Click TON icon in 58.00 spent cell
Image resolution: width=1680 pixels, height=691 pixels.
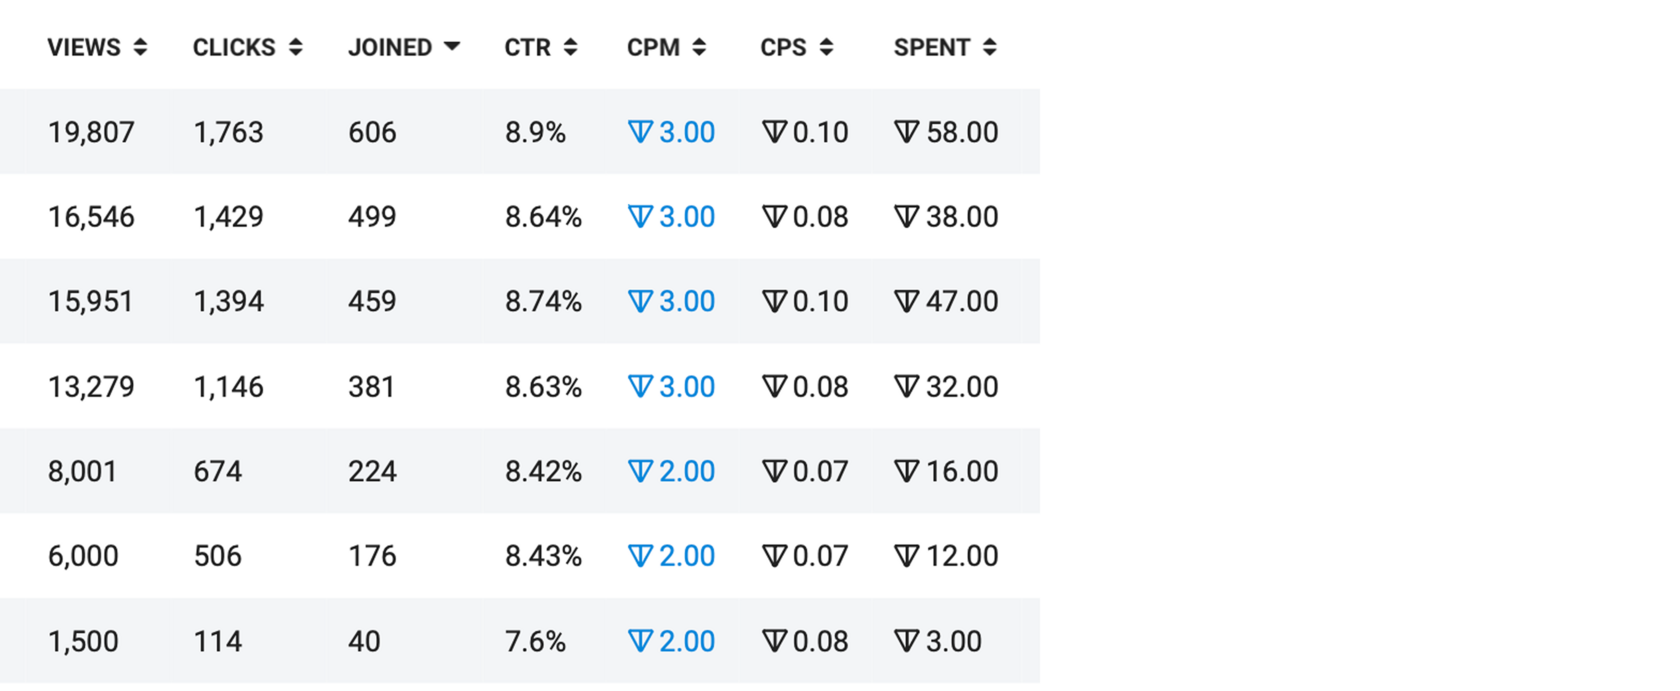906,132
